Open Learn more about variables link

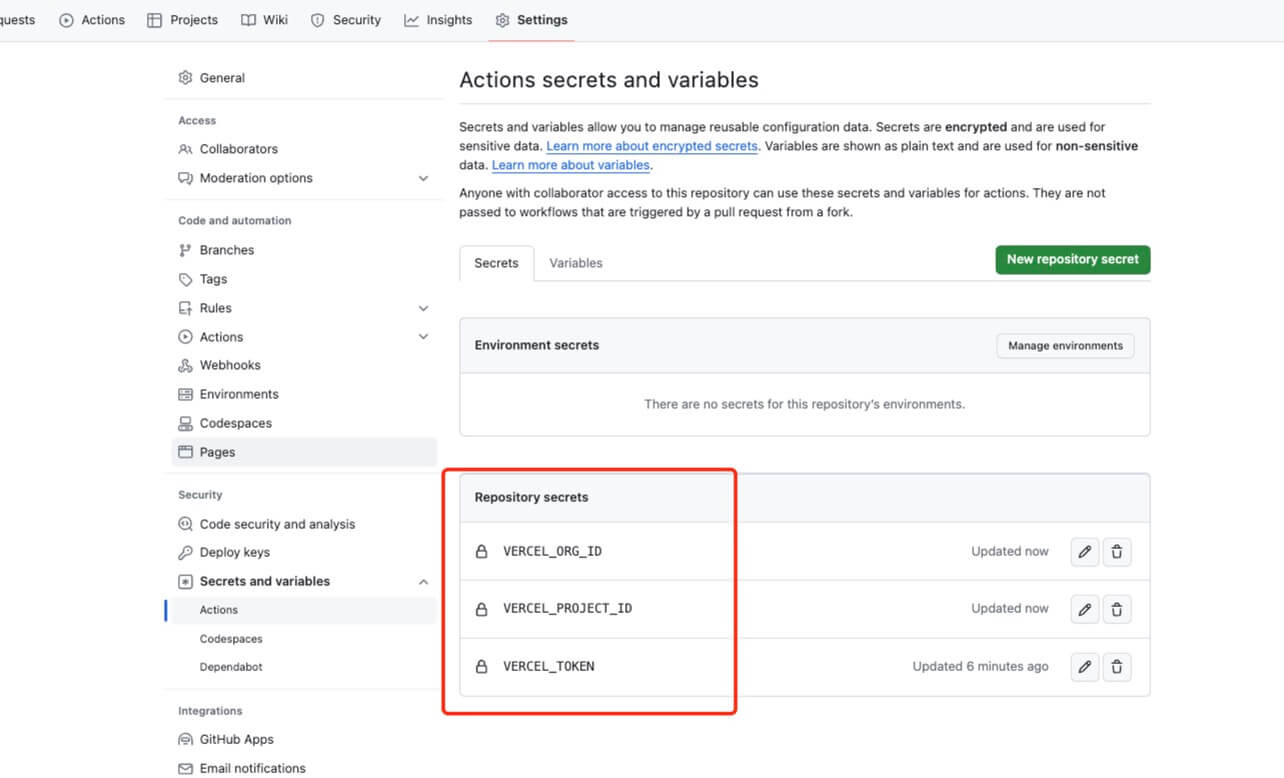coord(571,165)
